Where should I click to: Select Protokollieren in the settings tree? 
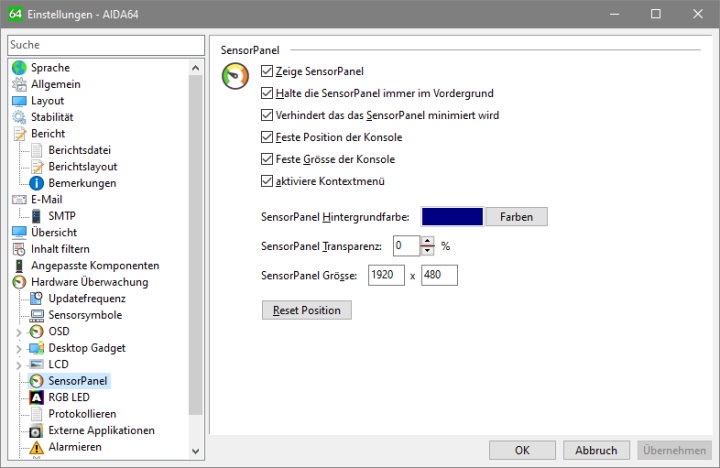pyautogui.click(x=82, y=414)
